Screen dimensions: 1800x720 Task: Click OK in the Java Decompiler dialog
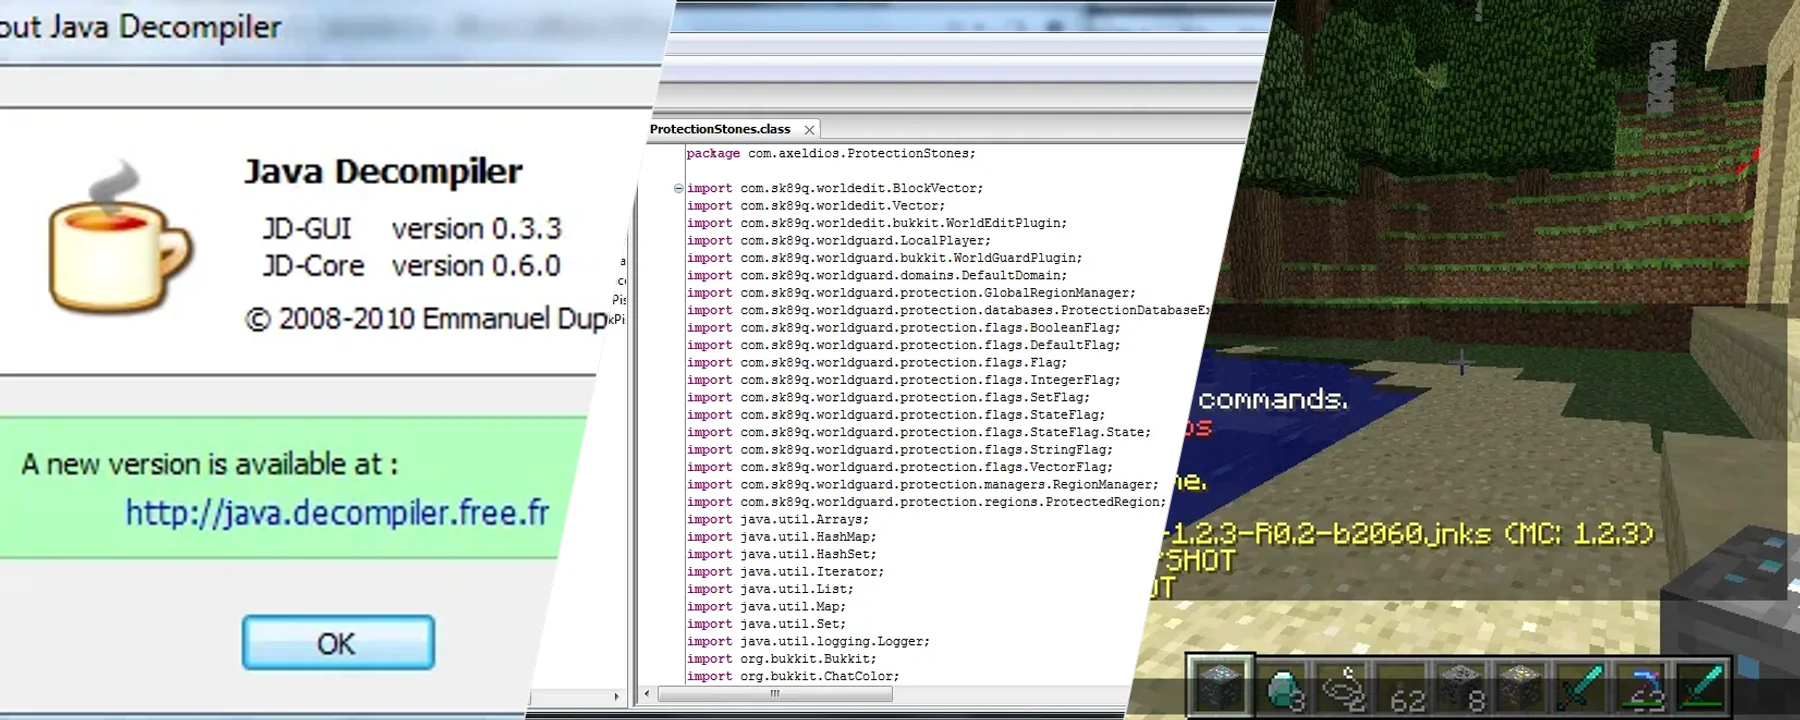coord(338,642)
